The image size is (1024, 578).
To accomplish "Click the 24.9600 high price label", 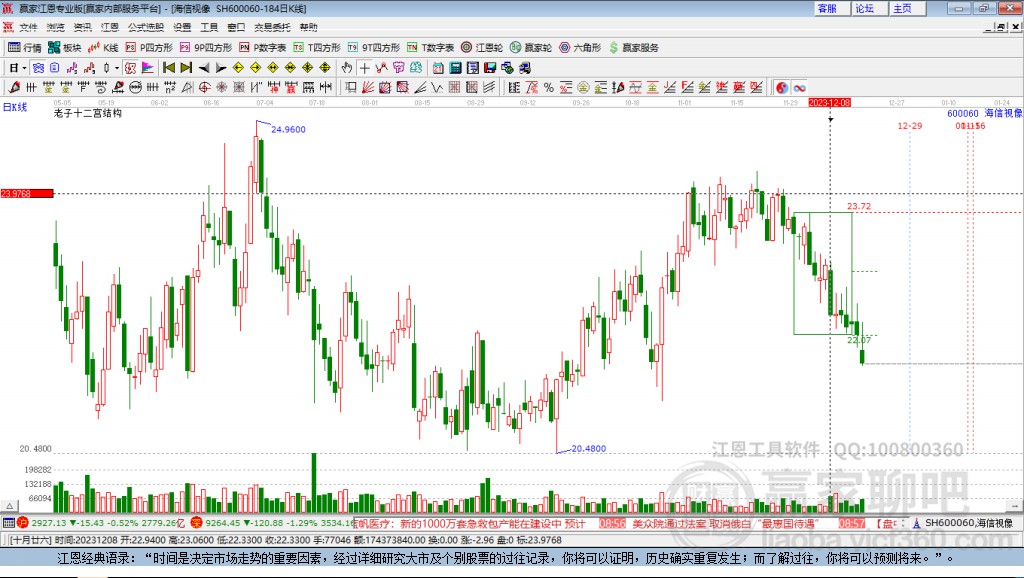I will (288, 129).
